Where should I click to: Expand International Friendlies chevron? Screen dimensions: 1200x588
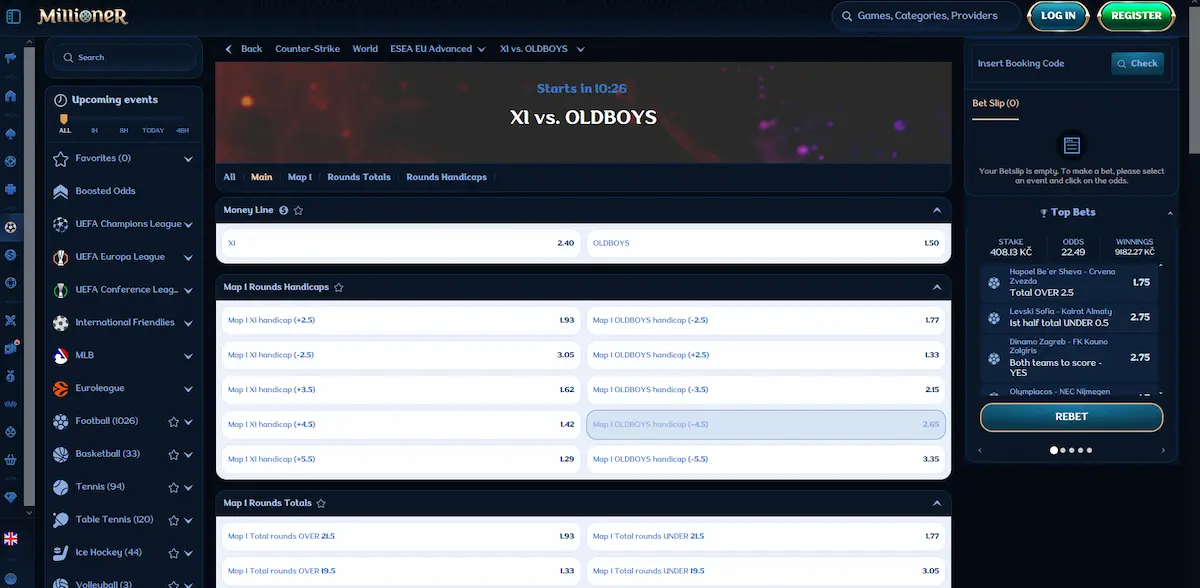pos(188,323)
